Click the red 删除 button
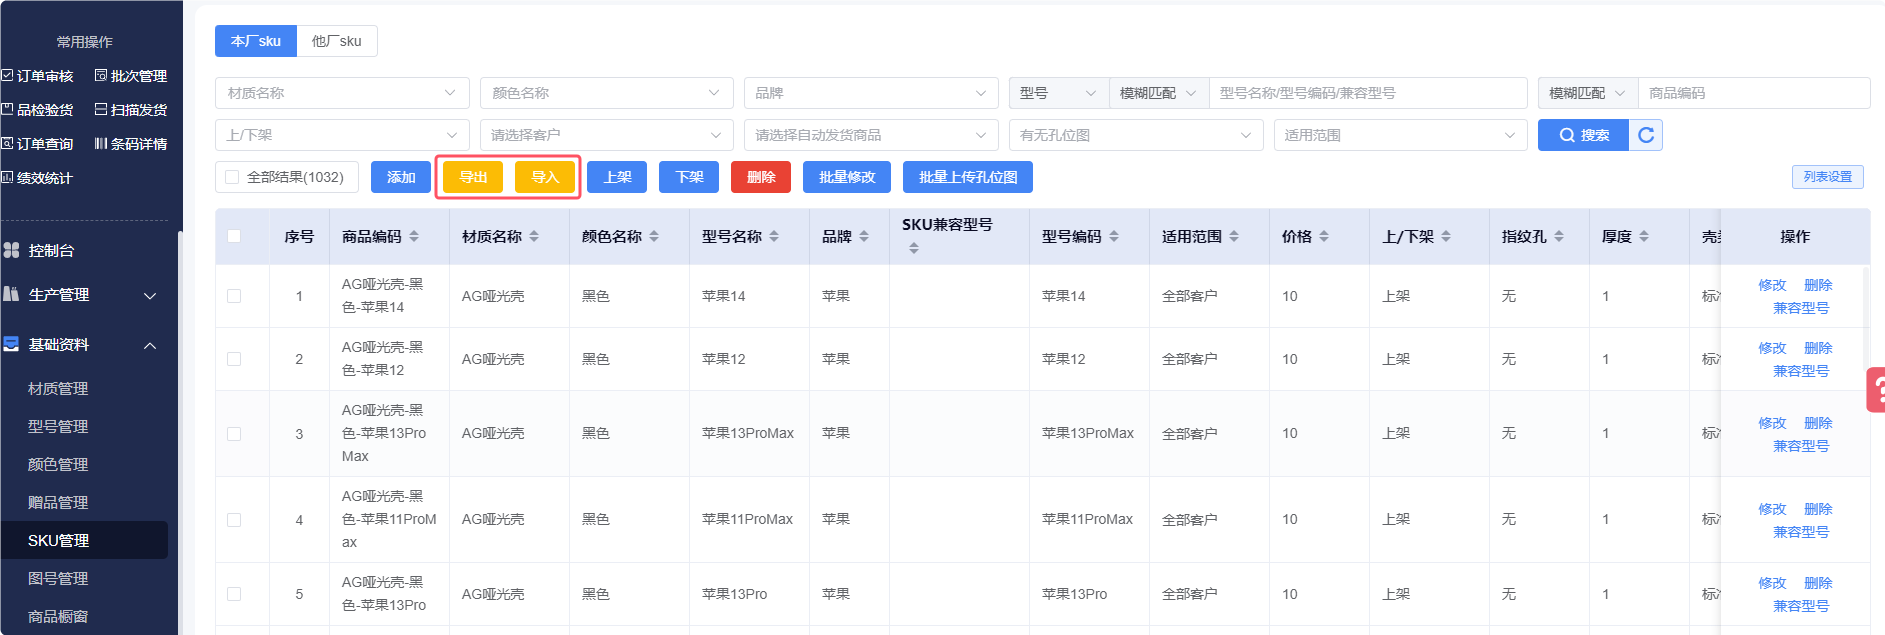Image resolution: width=1885 pixels, height=635 pixels. (x=761, y=177)
